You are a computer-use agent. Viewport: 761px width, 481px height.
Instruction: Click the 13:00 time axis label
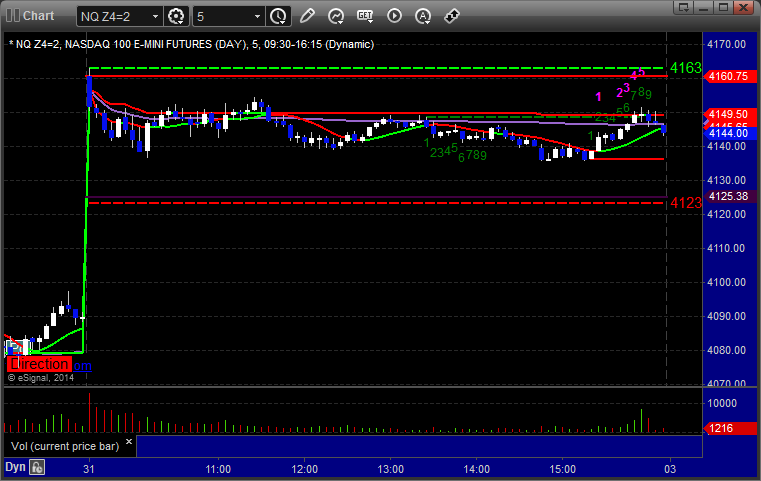coord(391,469)
